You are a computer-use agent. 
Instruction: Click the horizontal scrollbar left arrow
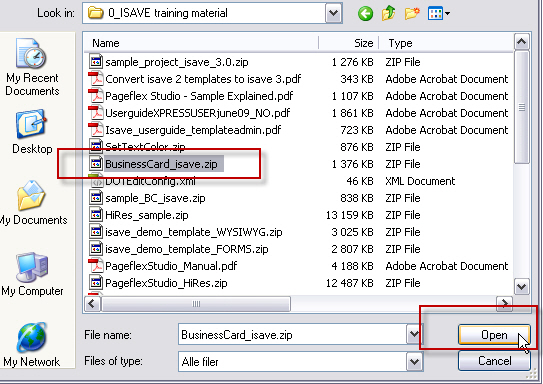pos(92,304)
